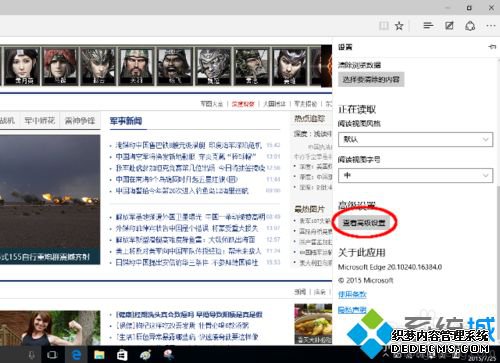Select the 军事新闻 tab heading

pyautogui.click(x=126, y=121)
